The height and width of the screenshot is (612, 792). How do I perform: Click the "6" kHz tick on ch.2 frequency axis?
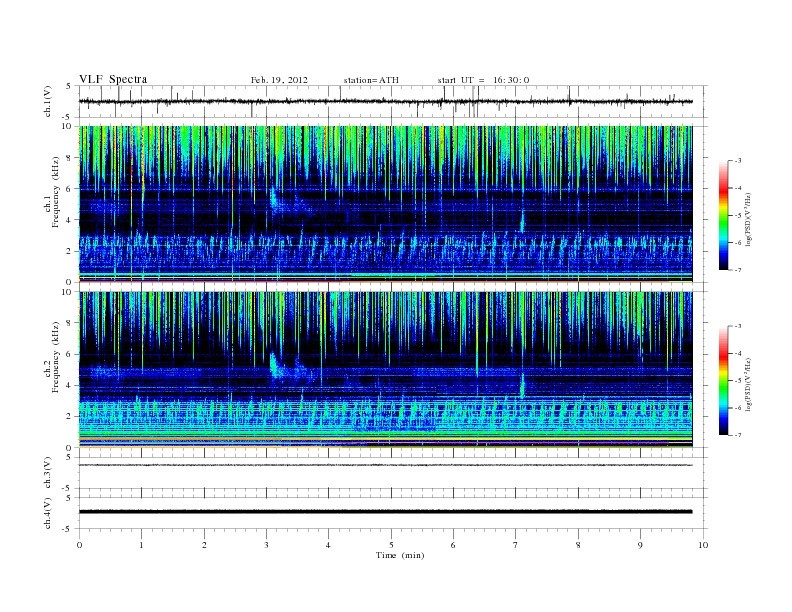70,354
